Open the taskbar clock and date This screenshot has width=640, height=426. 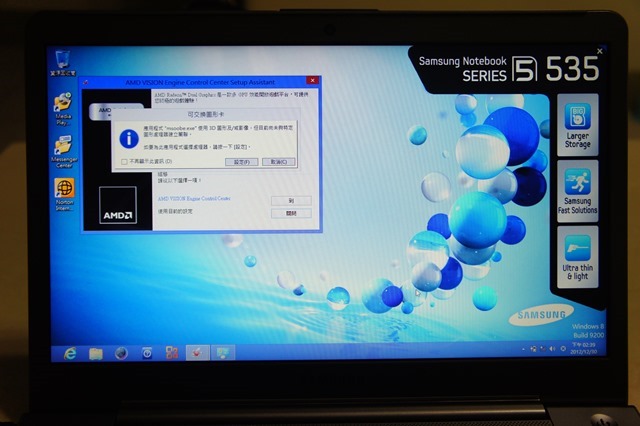(x=584, y=348)
